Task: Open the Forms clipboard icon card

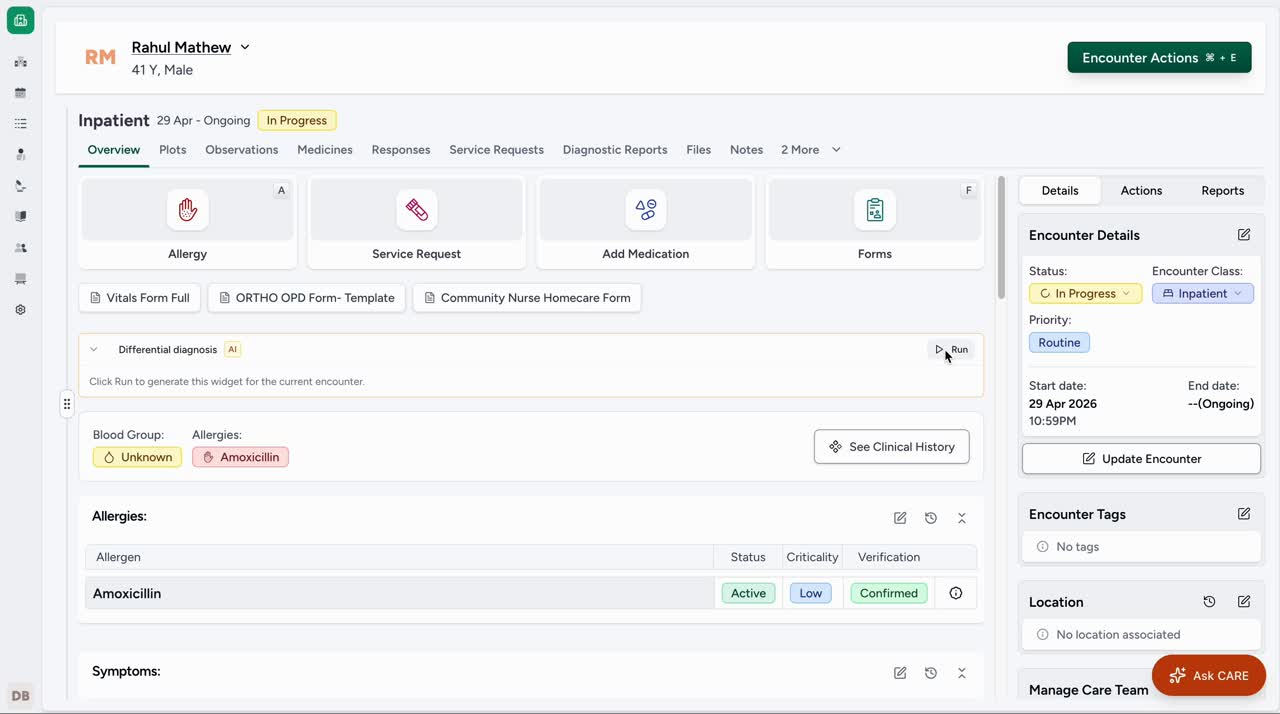Action: click(x=875, y=210)
